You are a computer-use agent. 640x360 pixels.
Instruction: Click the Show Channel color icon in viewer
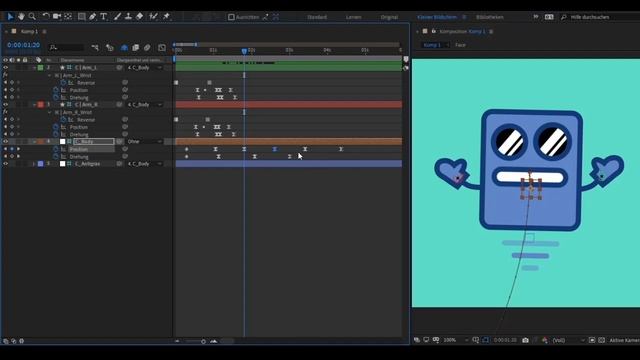pos(545,340)
